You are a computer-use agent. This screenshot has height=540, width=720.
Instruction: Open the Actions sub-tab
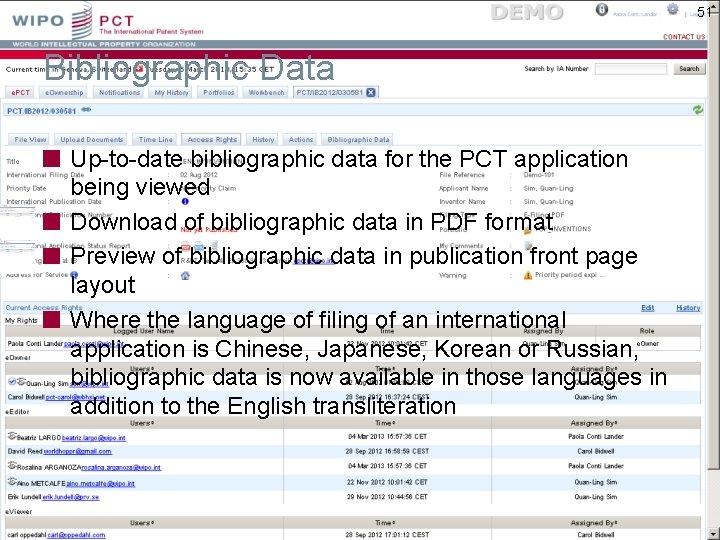click(301, 140)
